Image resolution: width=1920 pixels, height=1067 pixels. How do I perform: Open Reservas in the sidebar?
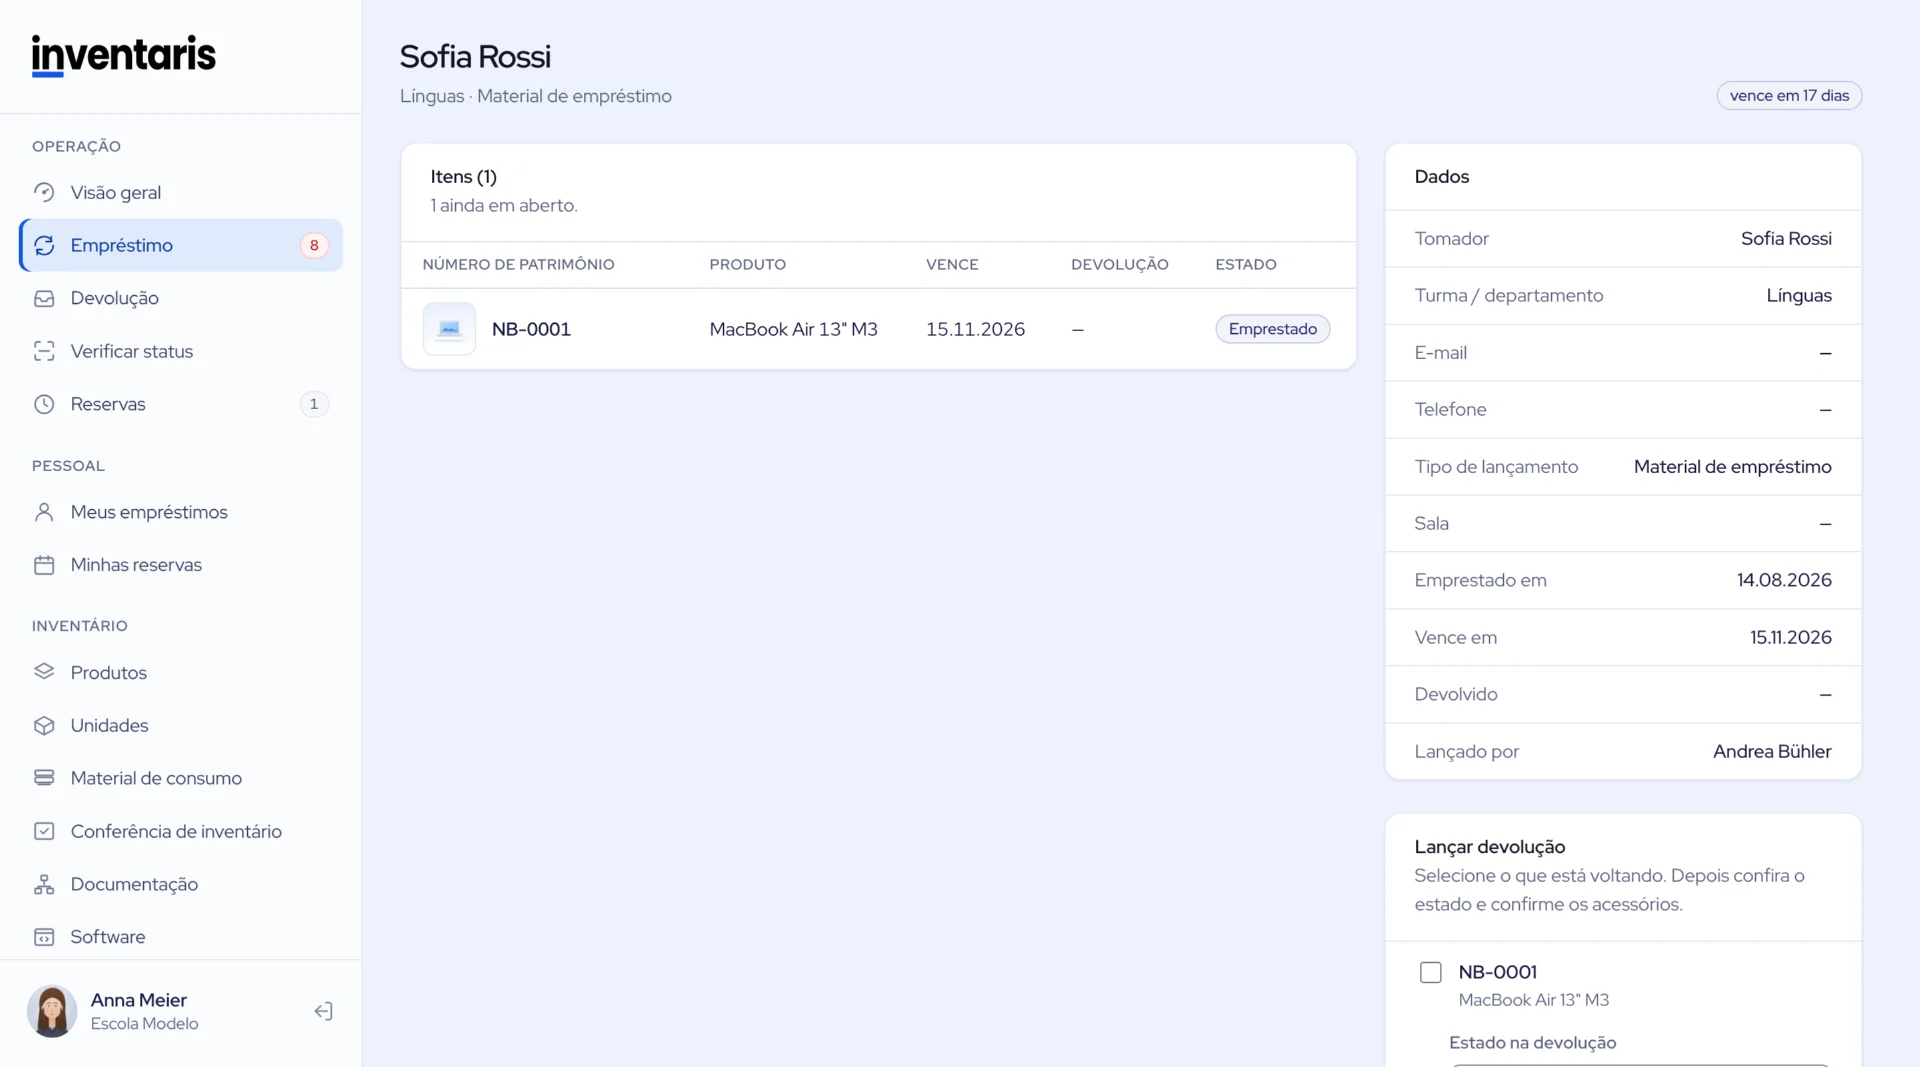click(181, 404)
